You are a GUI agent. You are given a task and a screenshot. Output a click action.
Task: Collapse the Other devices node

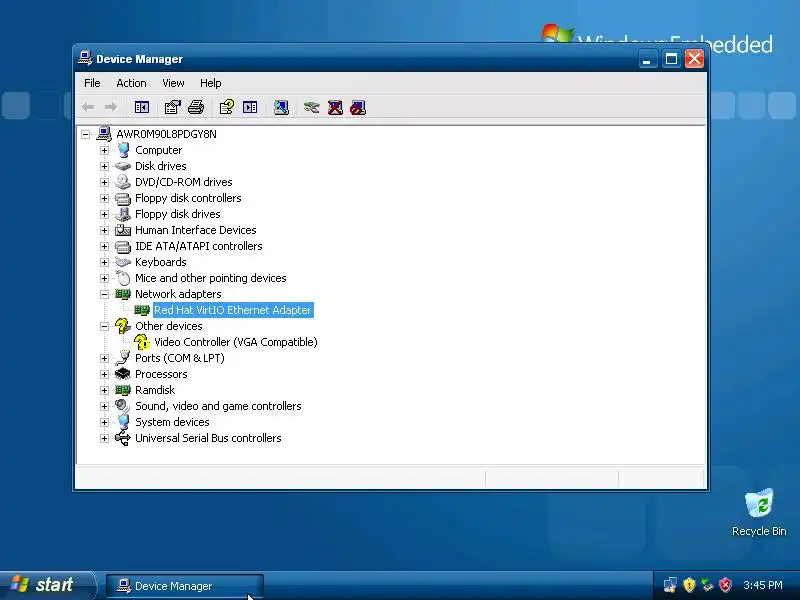point(104,326)
